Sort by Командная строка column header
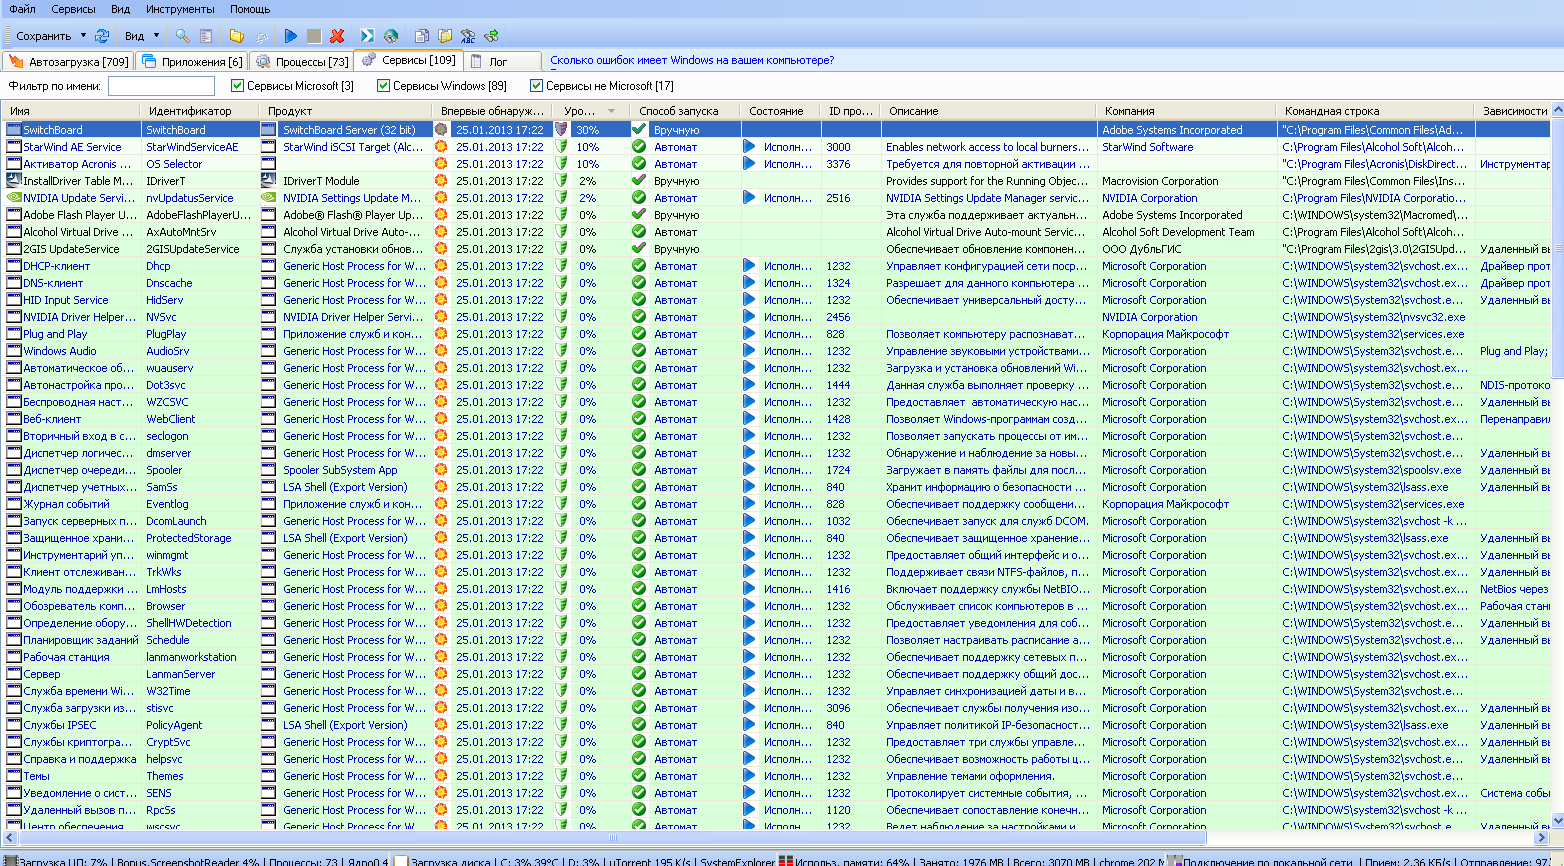The width and height of the screenshot is (1564, 866). click(x=1375, y=111)
